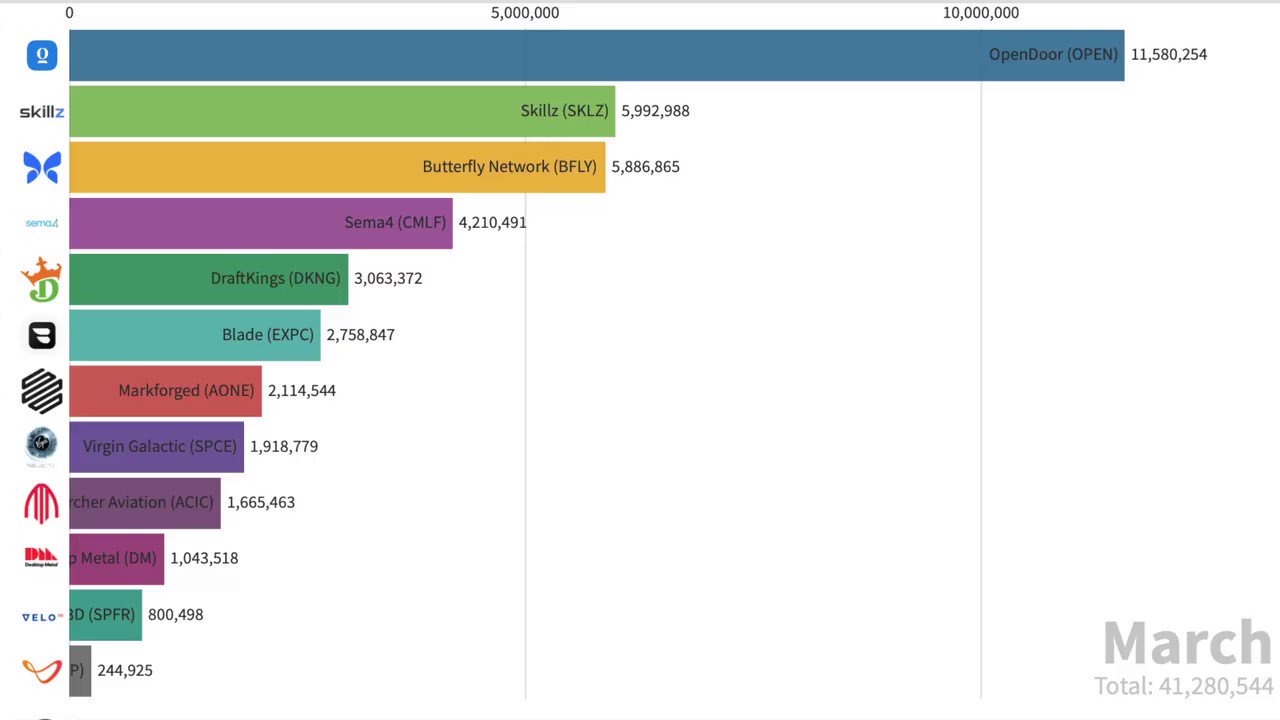
Task: Click the 2,114,544 value label
Action: [x=302, y=391]
